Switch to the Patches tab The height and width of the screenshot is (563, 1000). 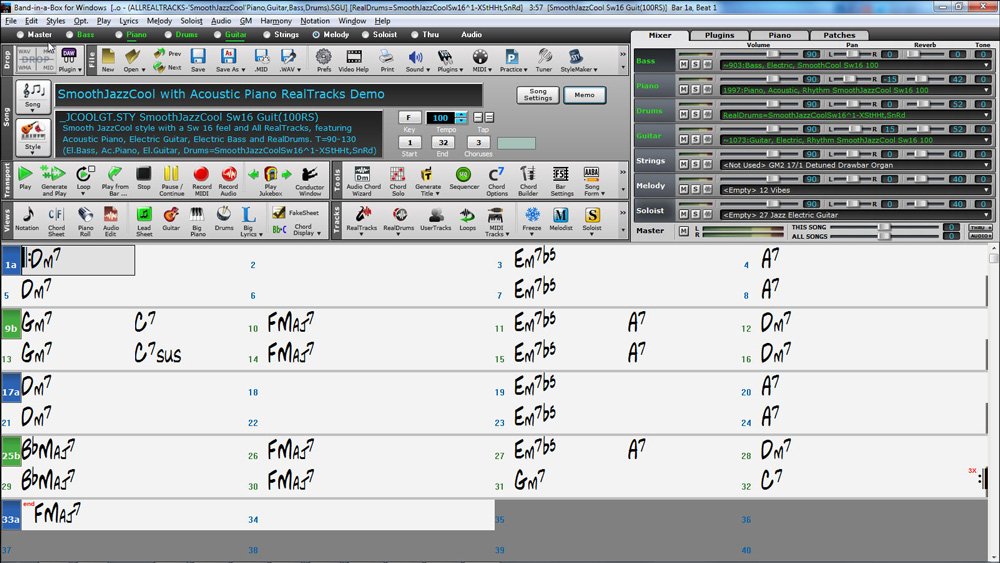(x=839, y=35)
